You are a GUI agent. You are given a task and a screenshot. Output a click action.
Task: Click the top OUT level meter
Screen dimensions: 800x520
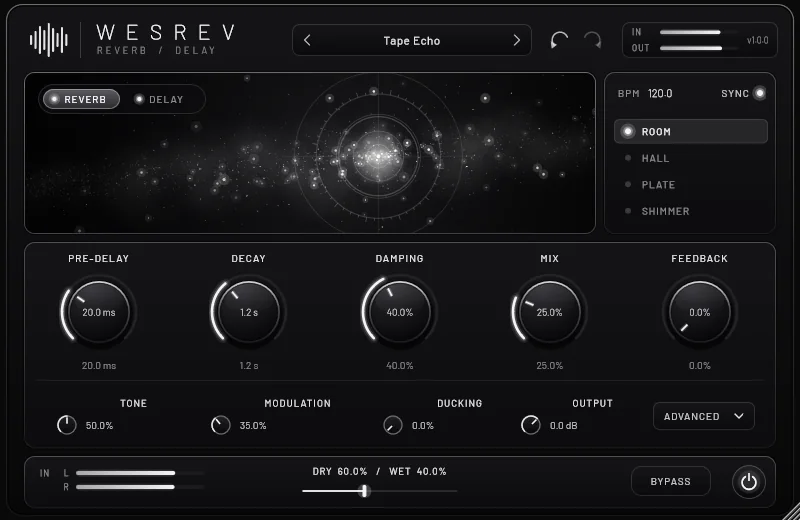[698, 48]
